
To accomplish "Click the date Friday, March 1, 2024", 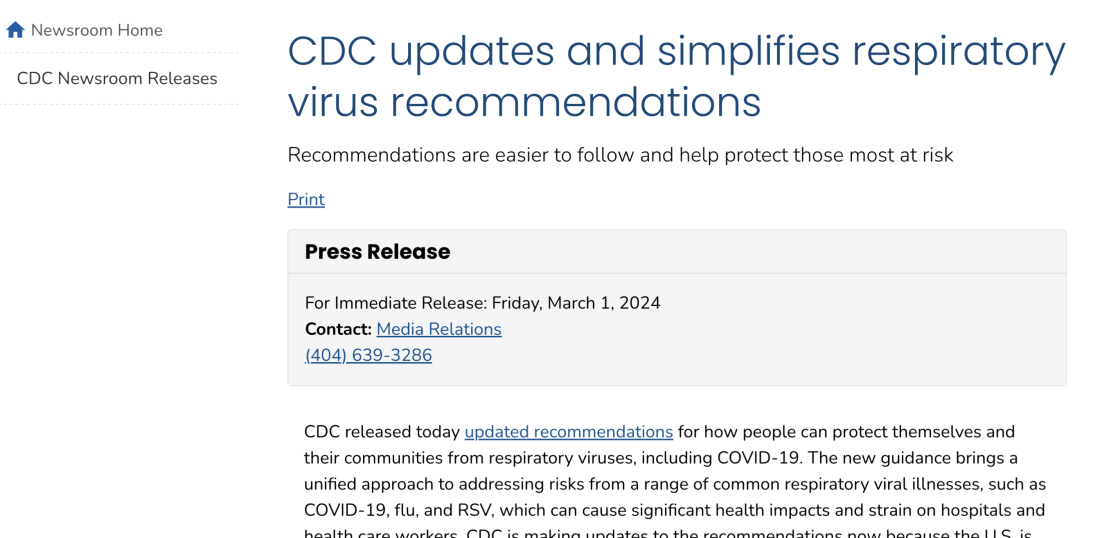I will 576,303.
